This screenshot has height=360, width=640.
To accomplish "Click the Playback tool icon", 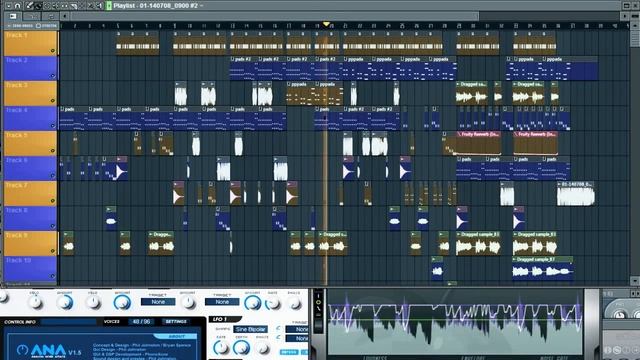I will [x=99, y=6].
